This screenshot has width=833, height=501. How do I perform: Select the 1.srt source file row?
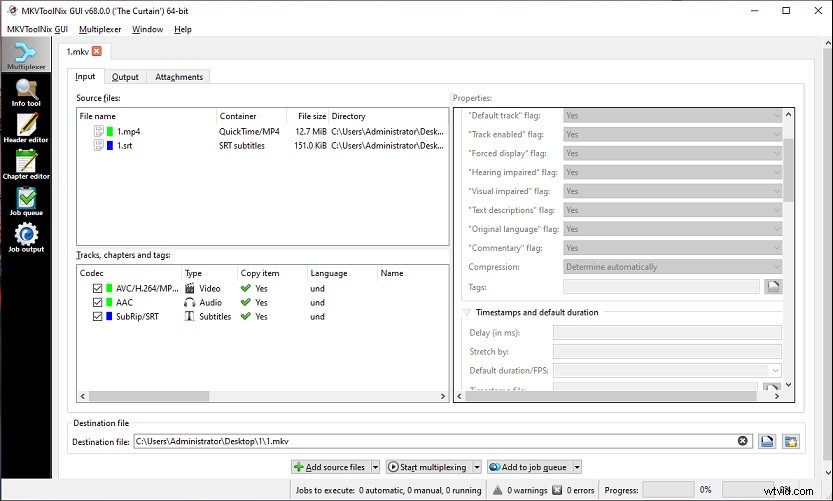click(x=262, y=145)
